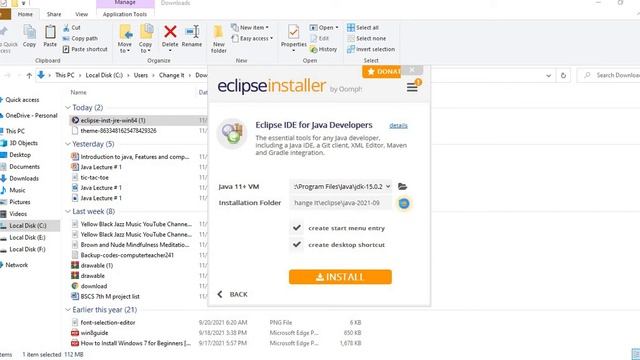Collapse the Earlier this year (21) group

(68, 310)
